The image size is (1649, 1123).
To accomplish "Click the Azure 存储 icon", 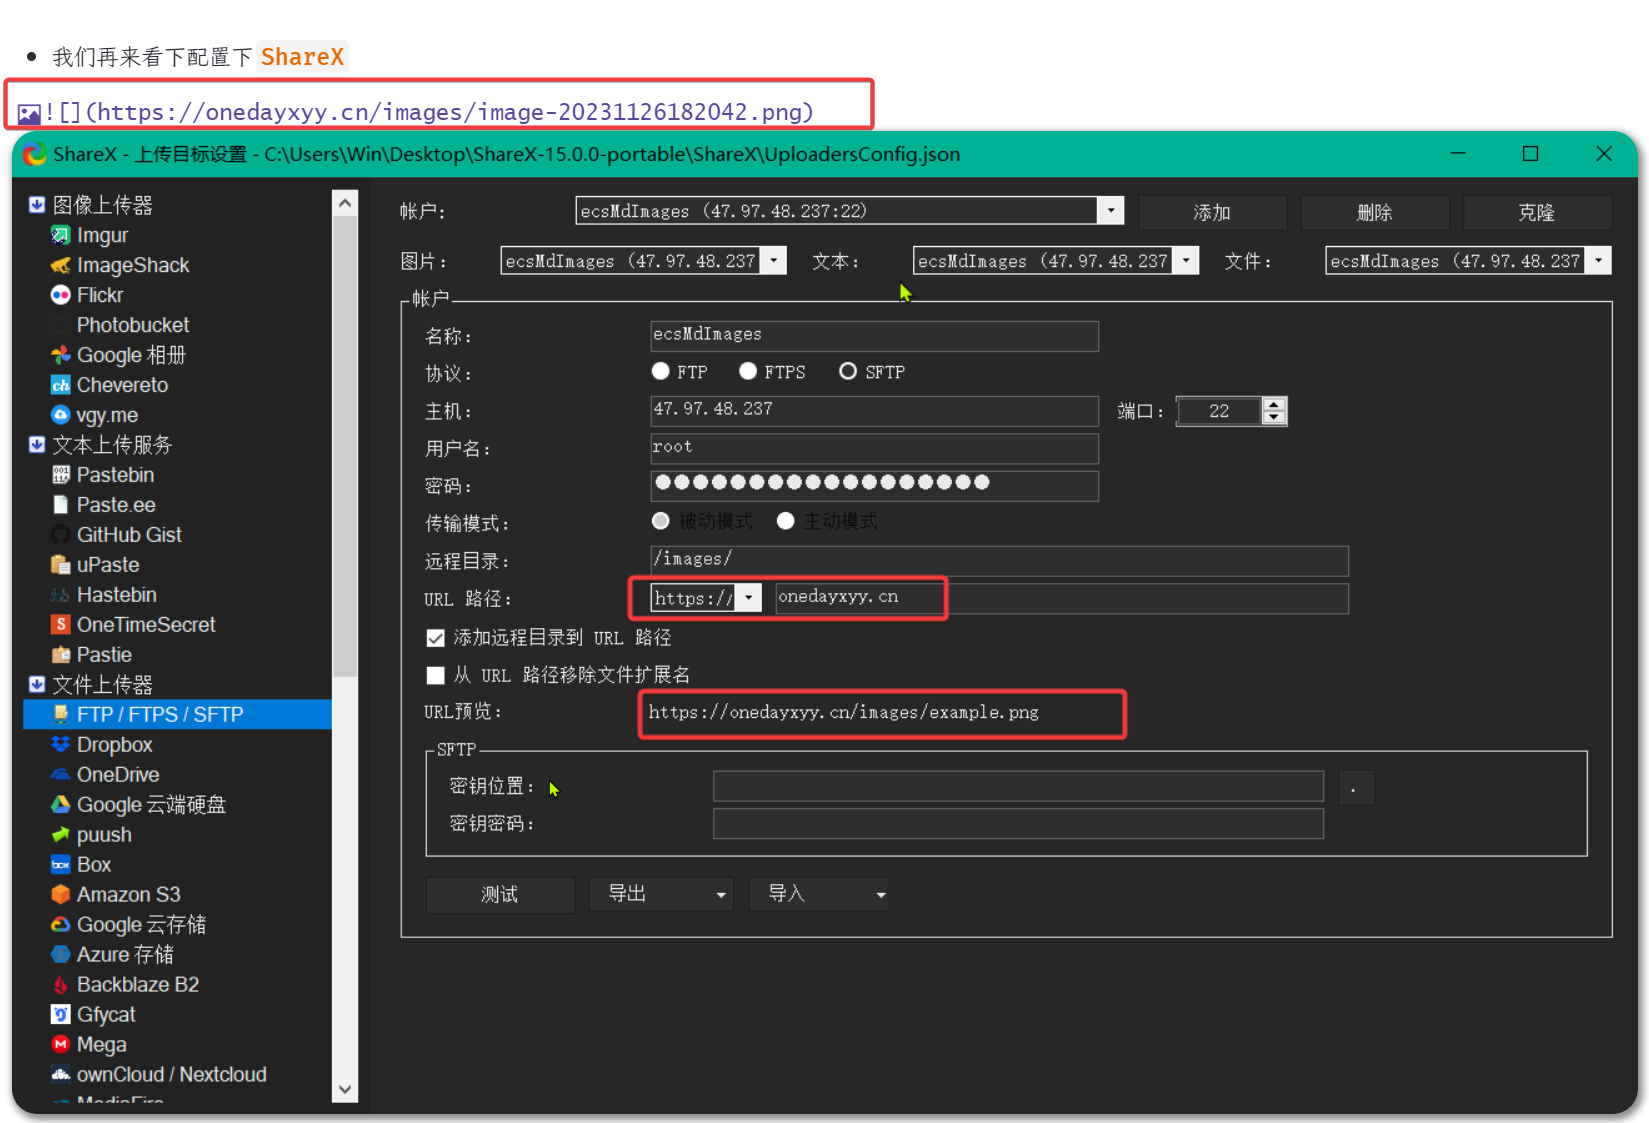I will pos(61,955).
